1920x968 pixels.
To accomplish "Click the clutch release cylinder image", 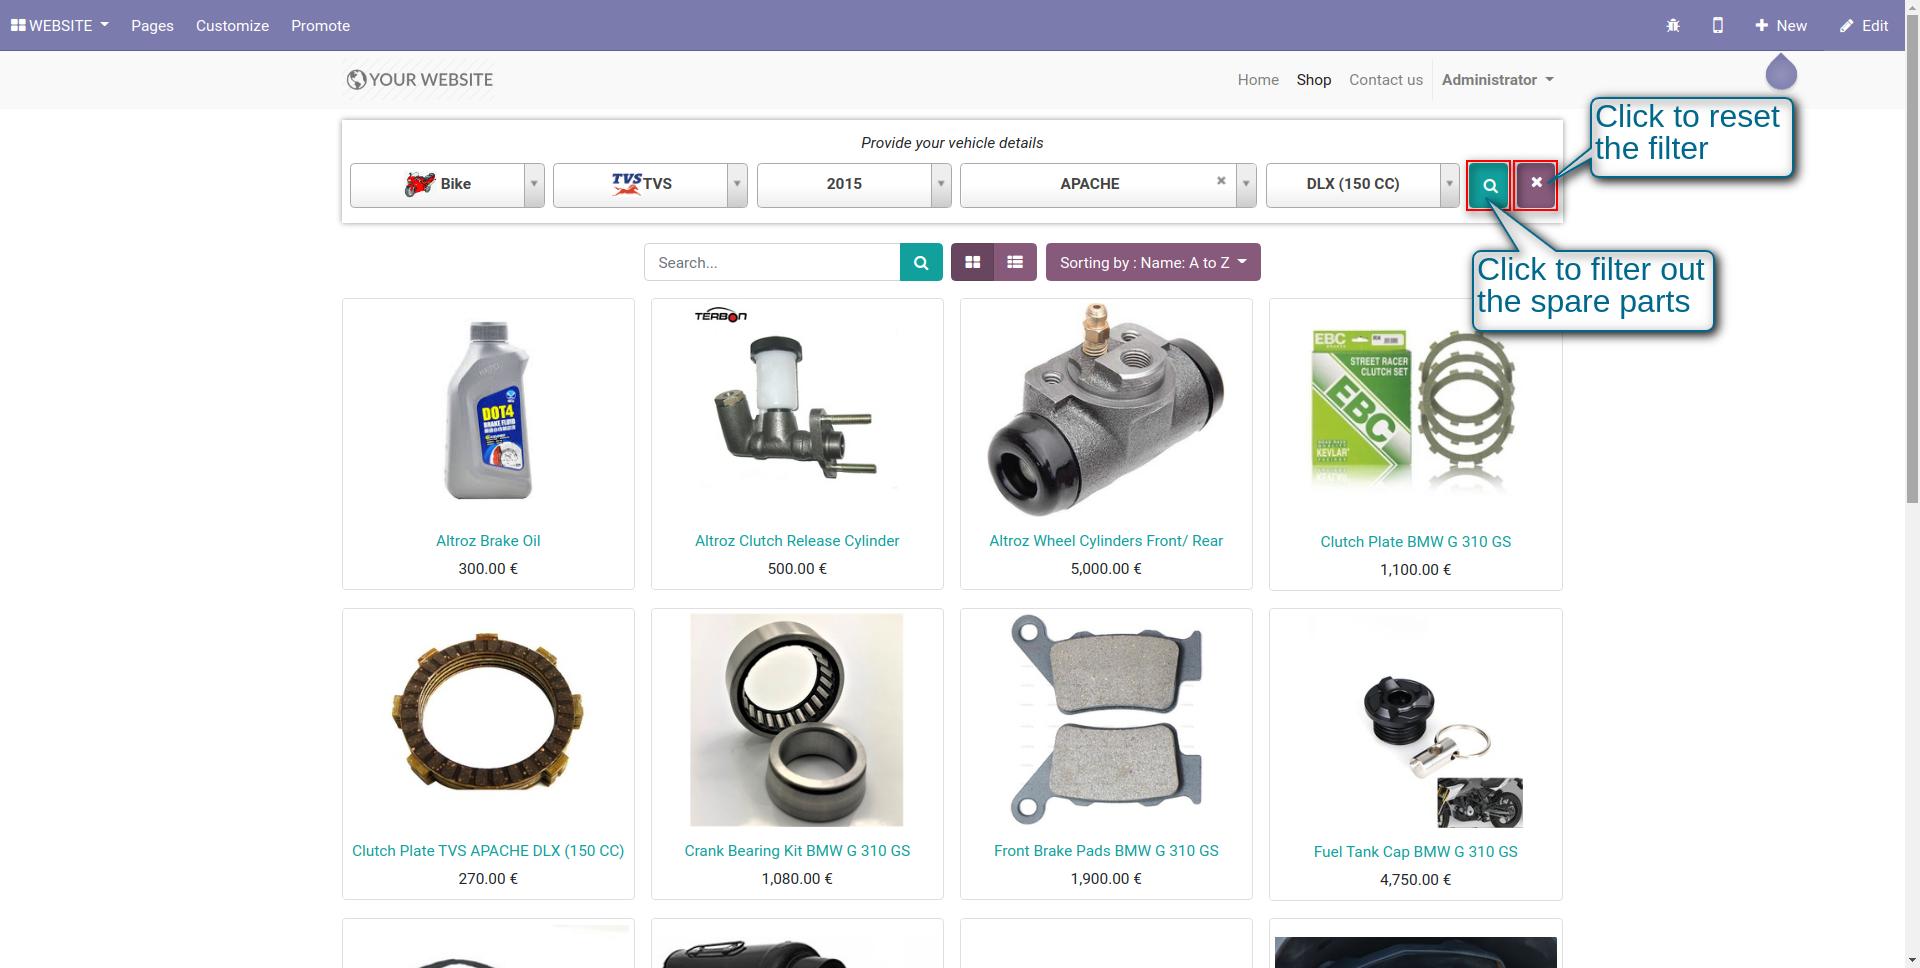I will tap(797, 410).
